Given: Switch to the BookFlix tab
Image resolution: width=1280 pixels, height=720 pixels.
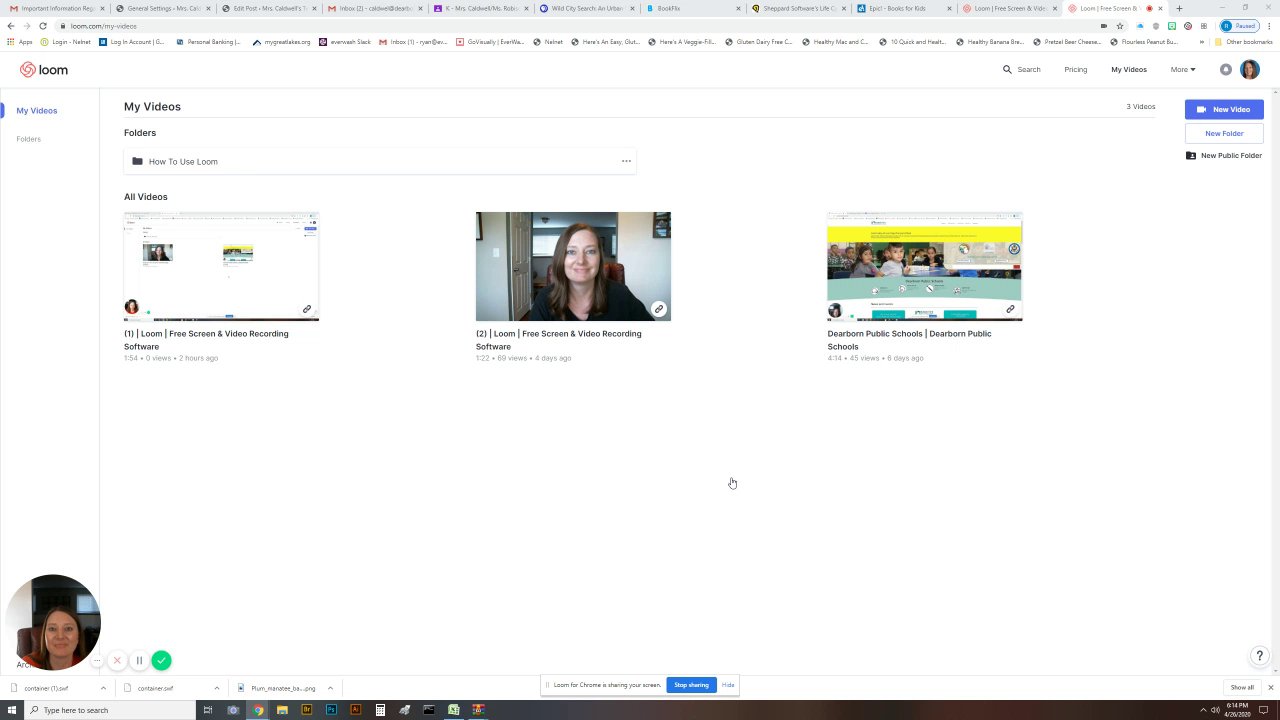Looking at the screenshot, I should [x=694, y=8].
